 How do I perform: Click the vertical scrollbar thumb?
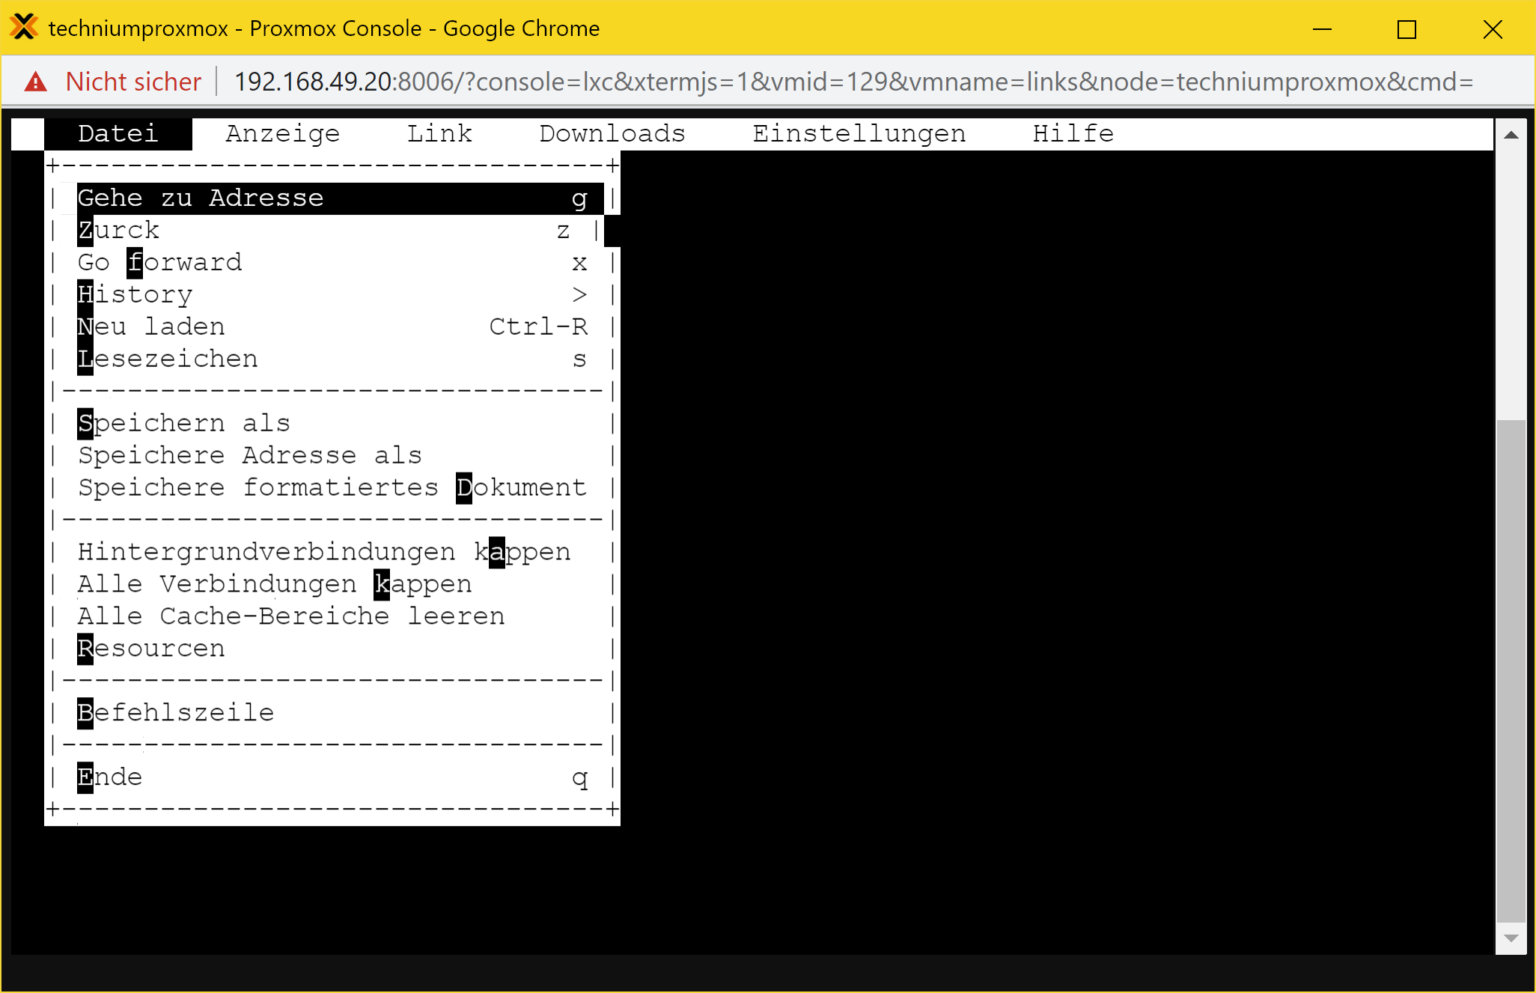[1510, 670]
